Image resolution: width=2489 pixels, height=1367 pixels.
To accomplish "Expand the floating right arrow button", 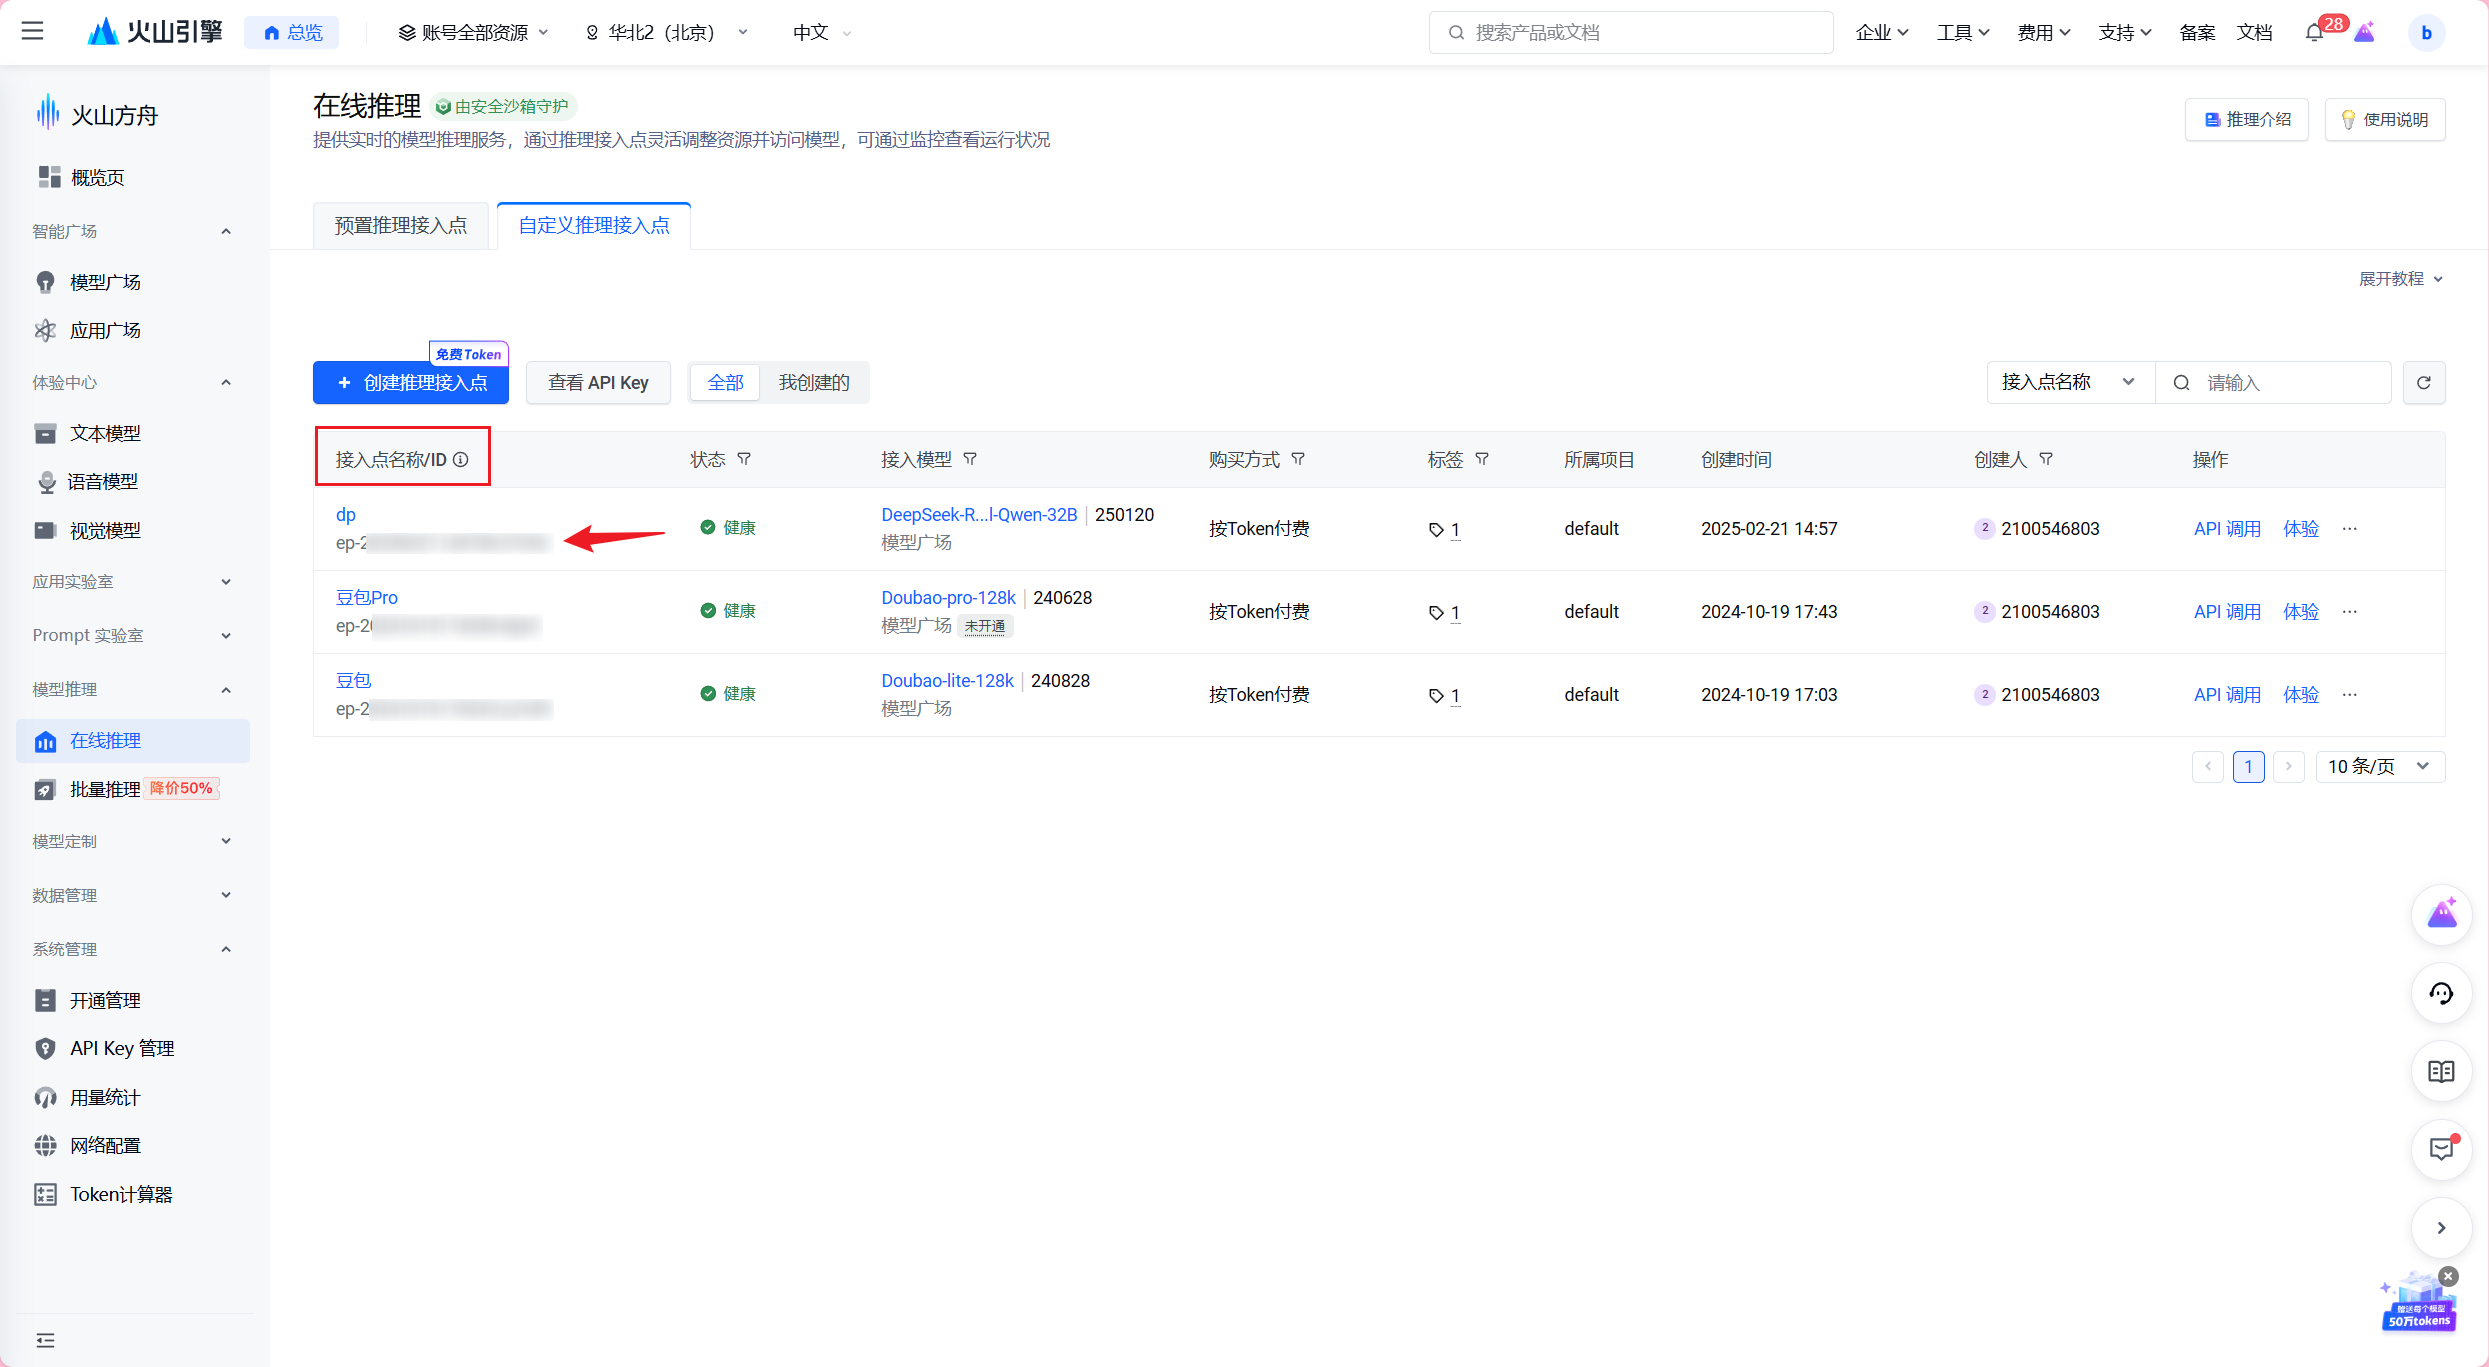I will [x=2442, y=1228].
